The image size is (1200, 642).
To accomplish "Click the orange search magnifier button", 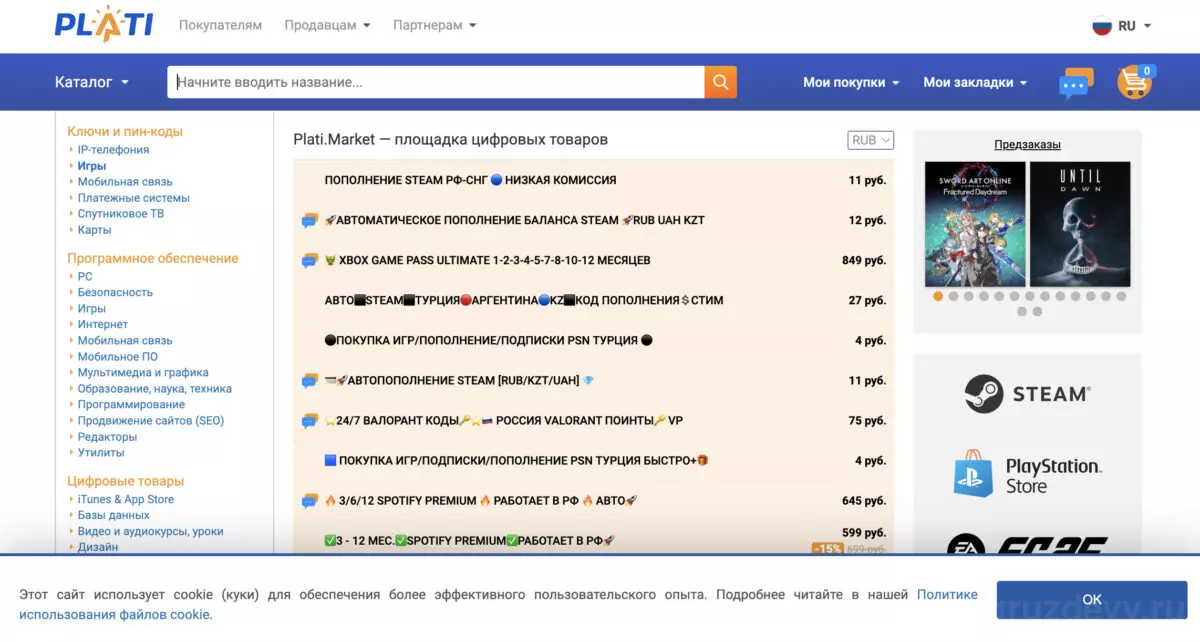I will 721,82.
